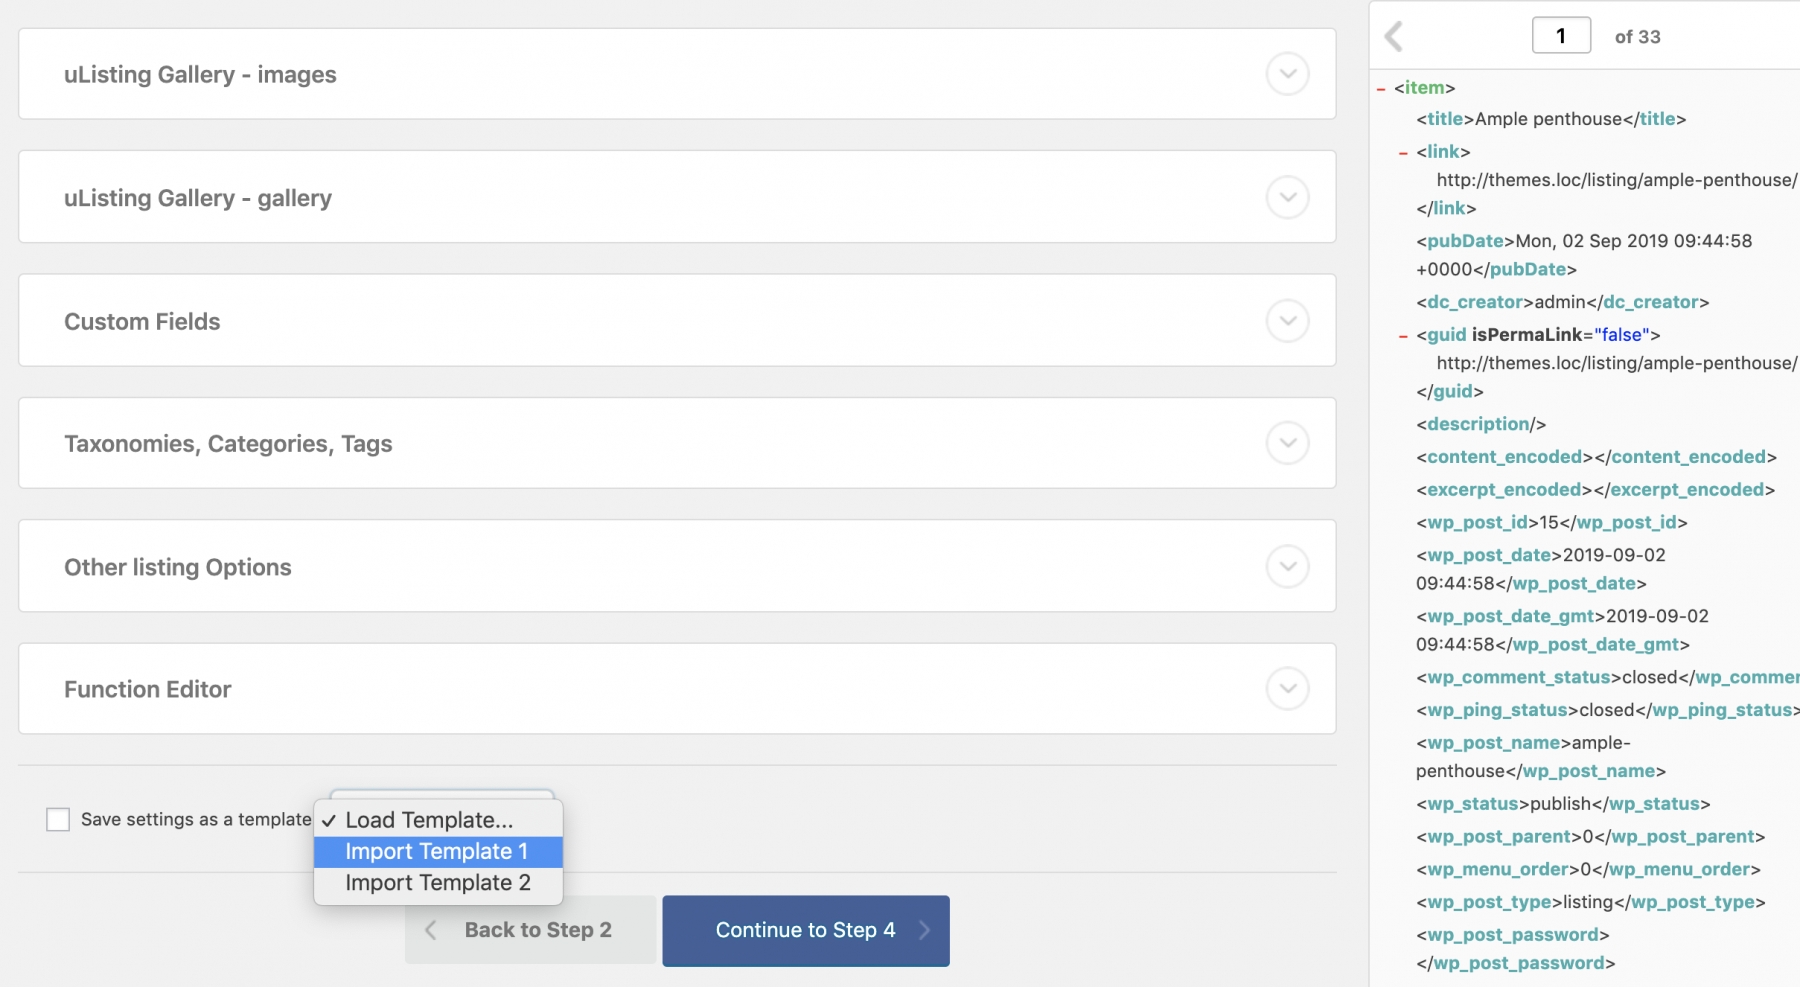Expand the uListing Gallery - images section

1287,74
